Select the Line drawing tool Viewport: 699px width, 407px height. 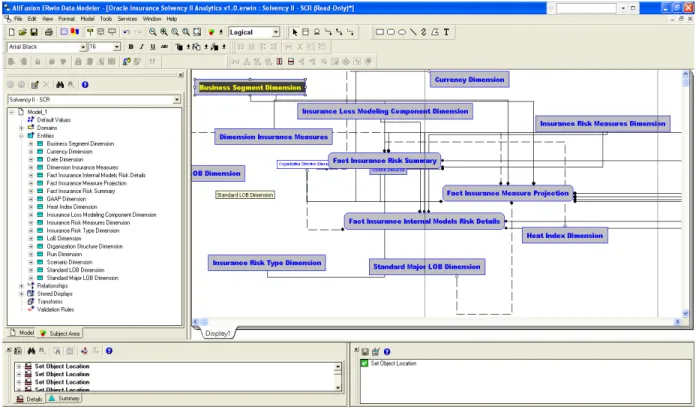pos(413,32)
